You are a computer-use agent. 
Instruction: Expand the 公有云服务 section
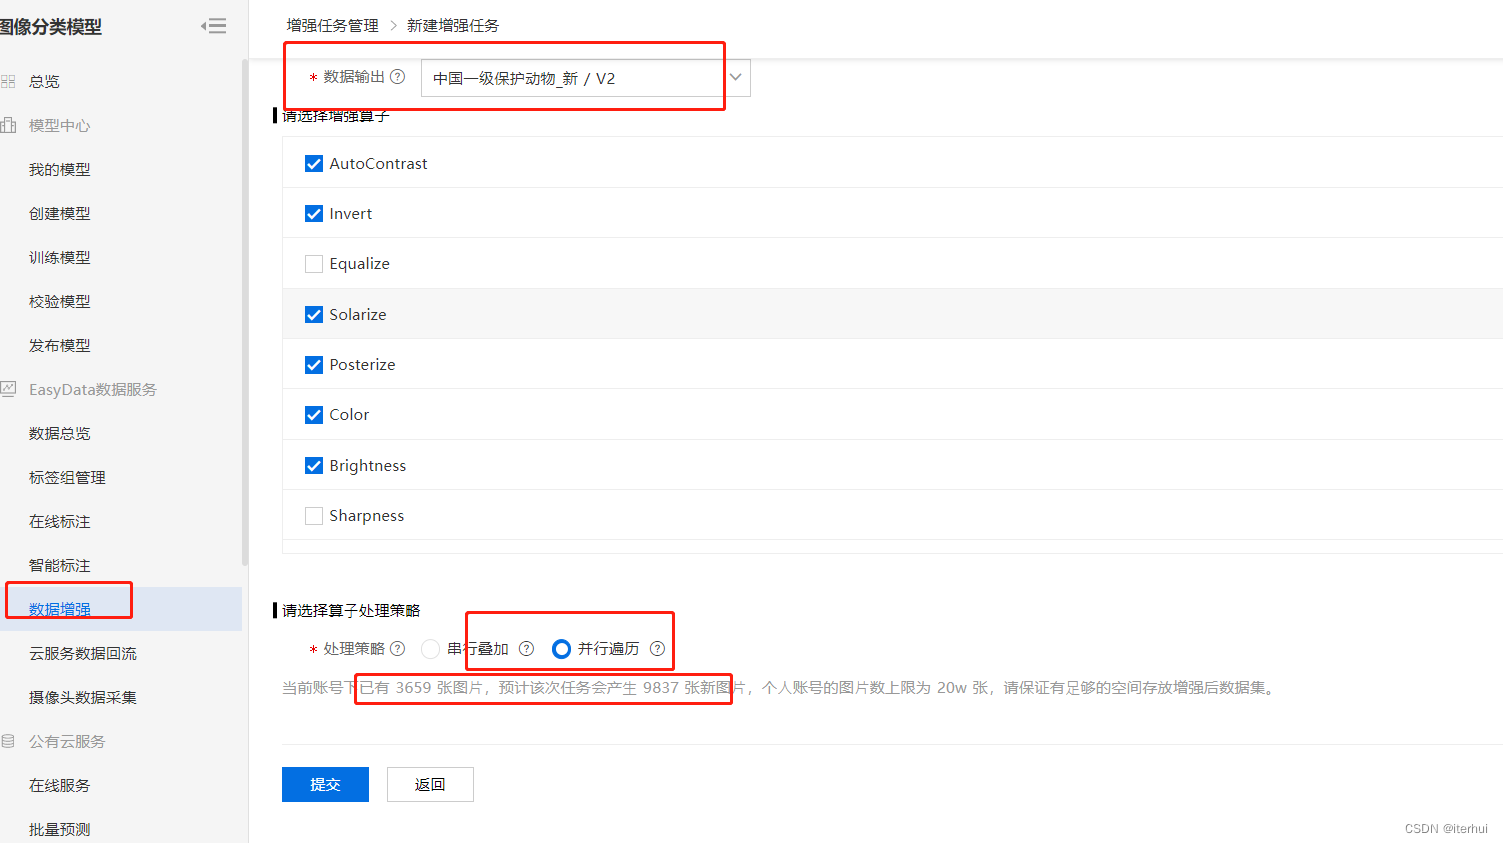[67, 741]
